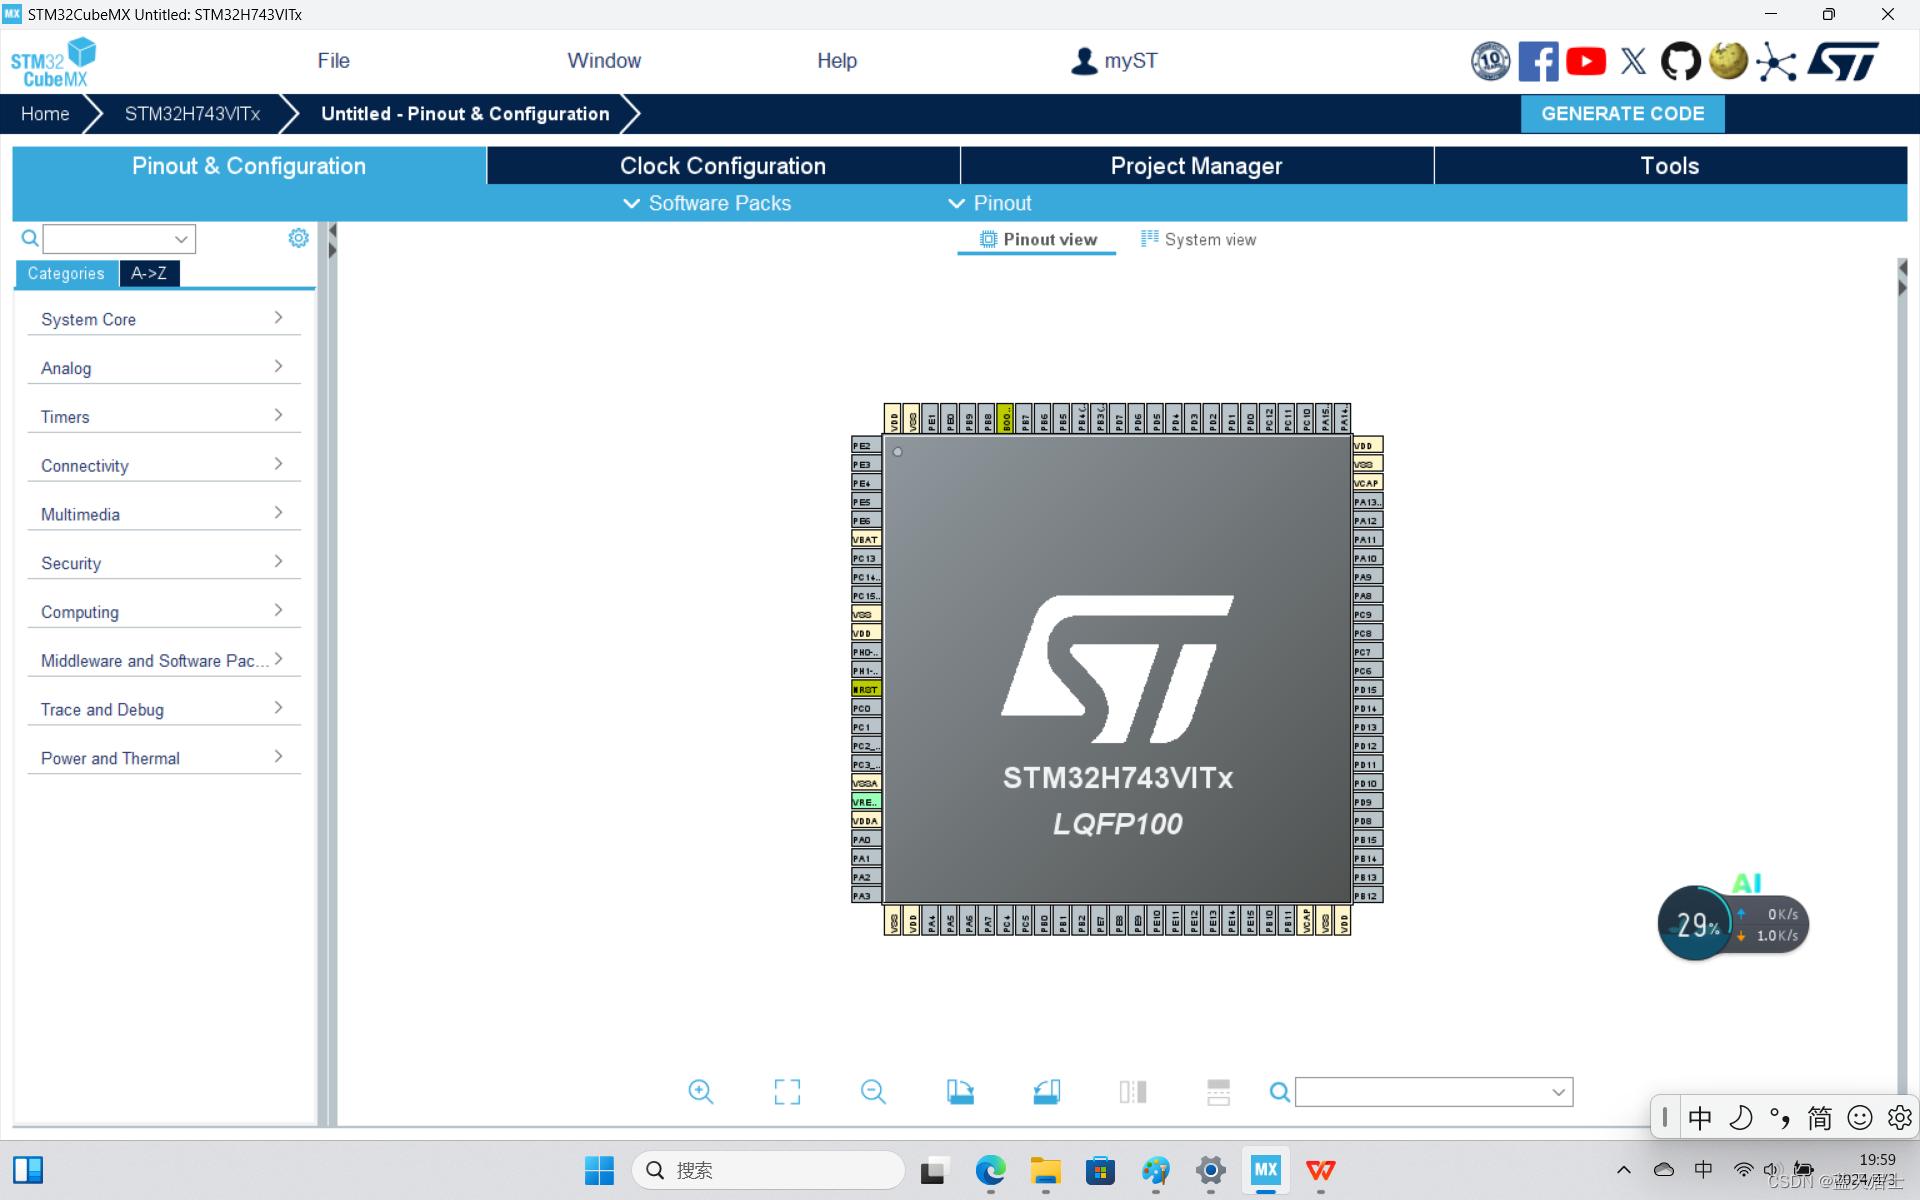Click the settings gear icon
1920x1200 pixels.
pos(297,238)
